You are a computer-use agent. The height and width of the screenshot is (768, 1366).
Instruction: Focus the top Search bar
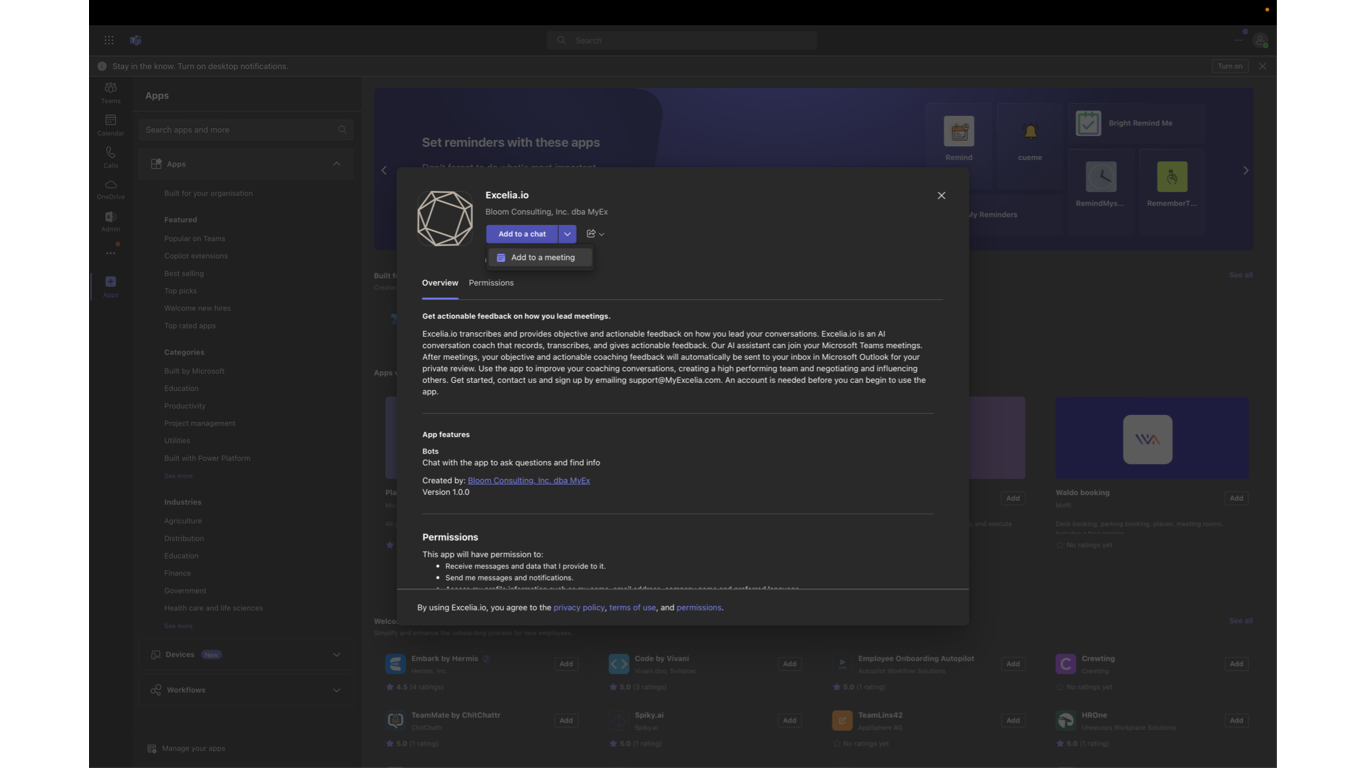[x=682, y=40]
